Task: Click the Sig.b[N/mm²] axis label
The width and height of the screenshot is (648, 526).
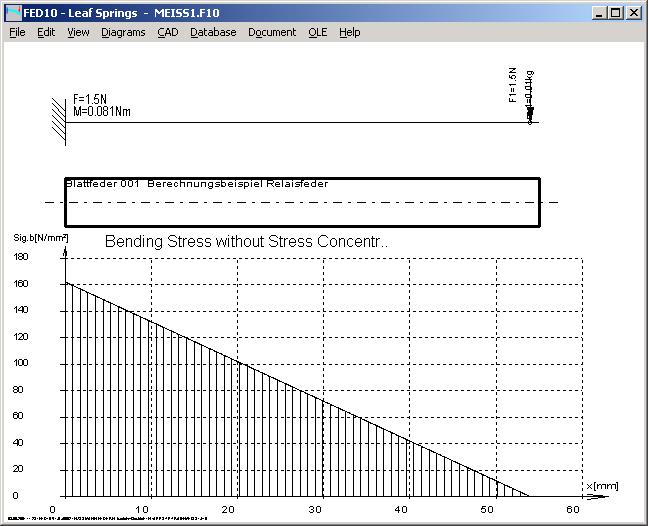Action: (33, 238)
